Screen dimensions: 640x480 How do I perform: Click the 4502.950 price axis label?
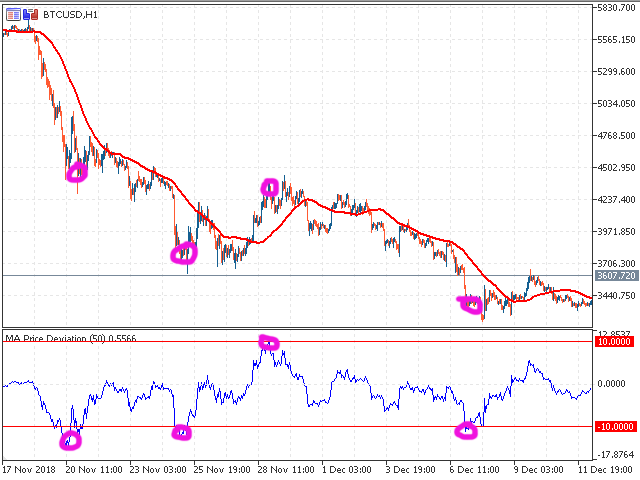pos(616,168)
